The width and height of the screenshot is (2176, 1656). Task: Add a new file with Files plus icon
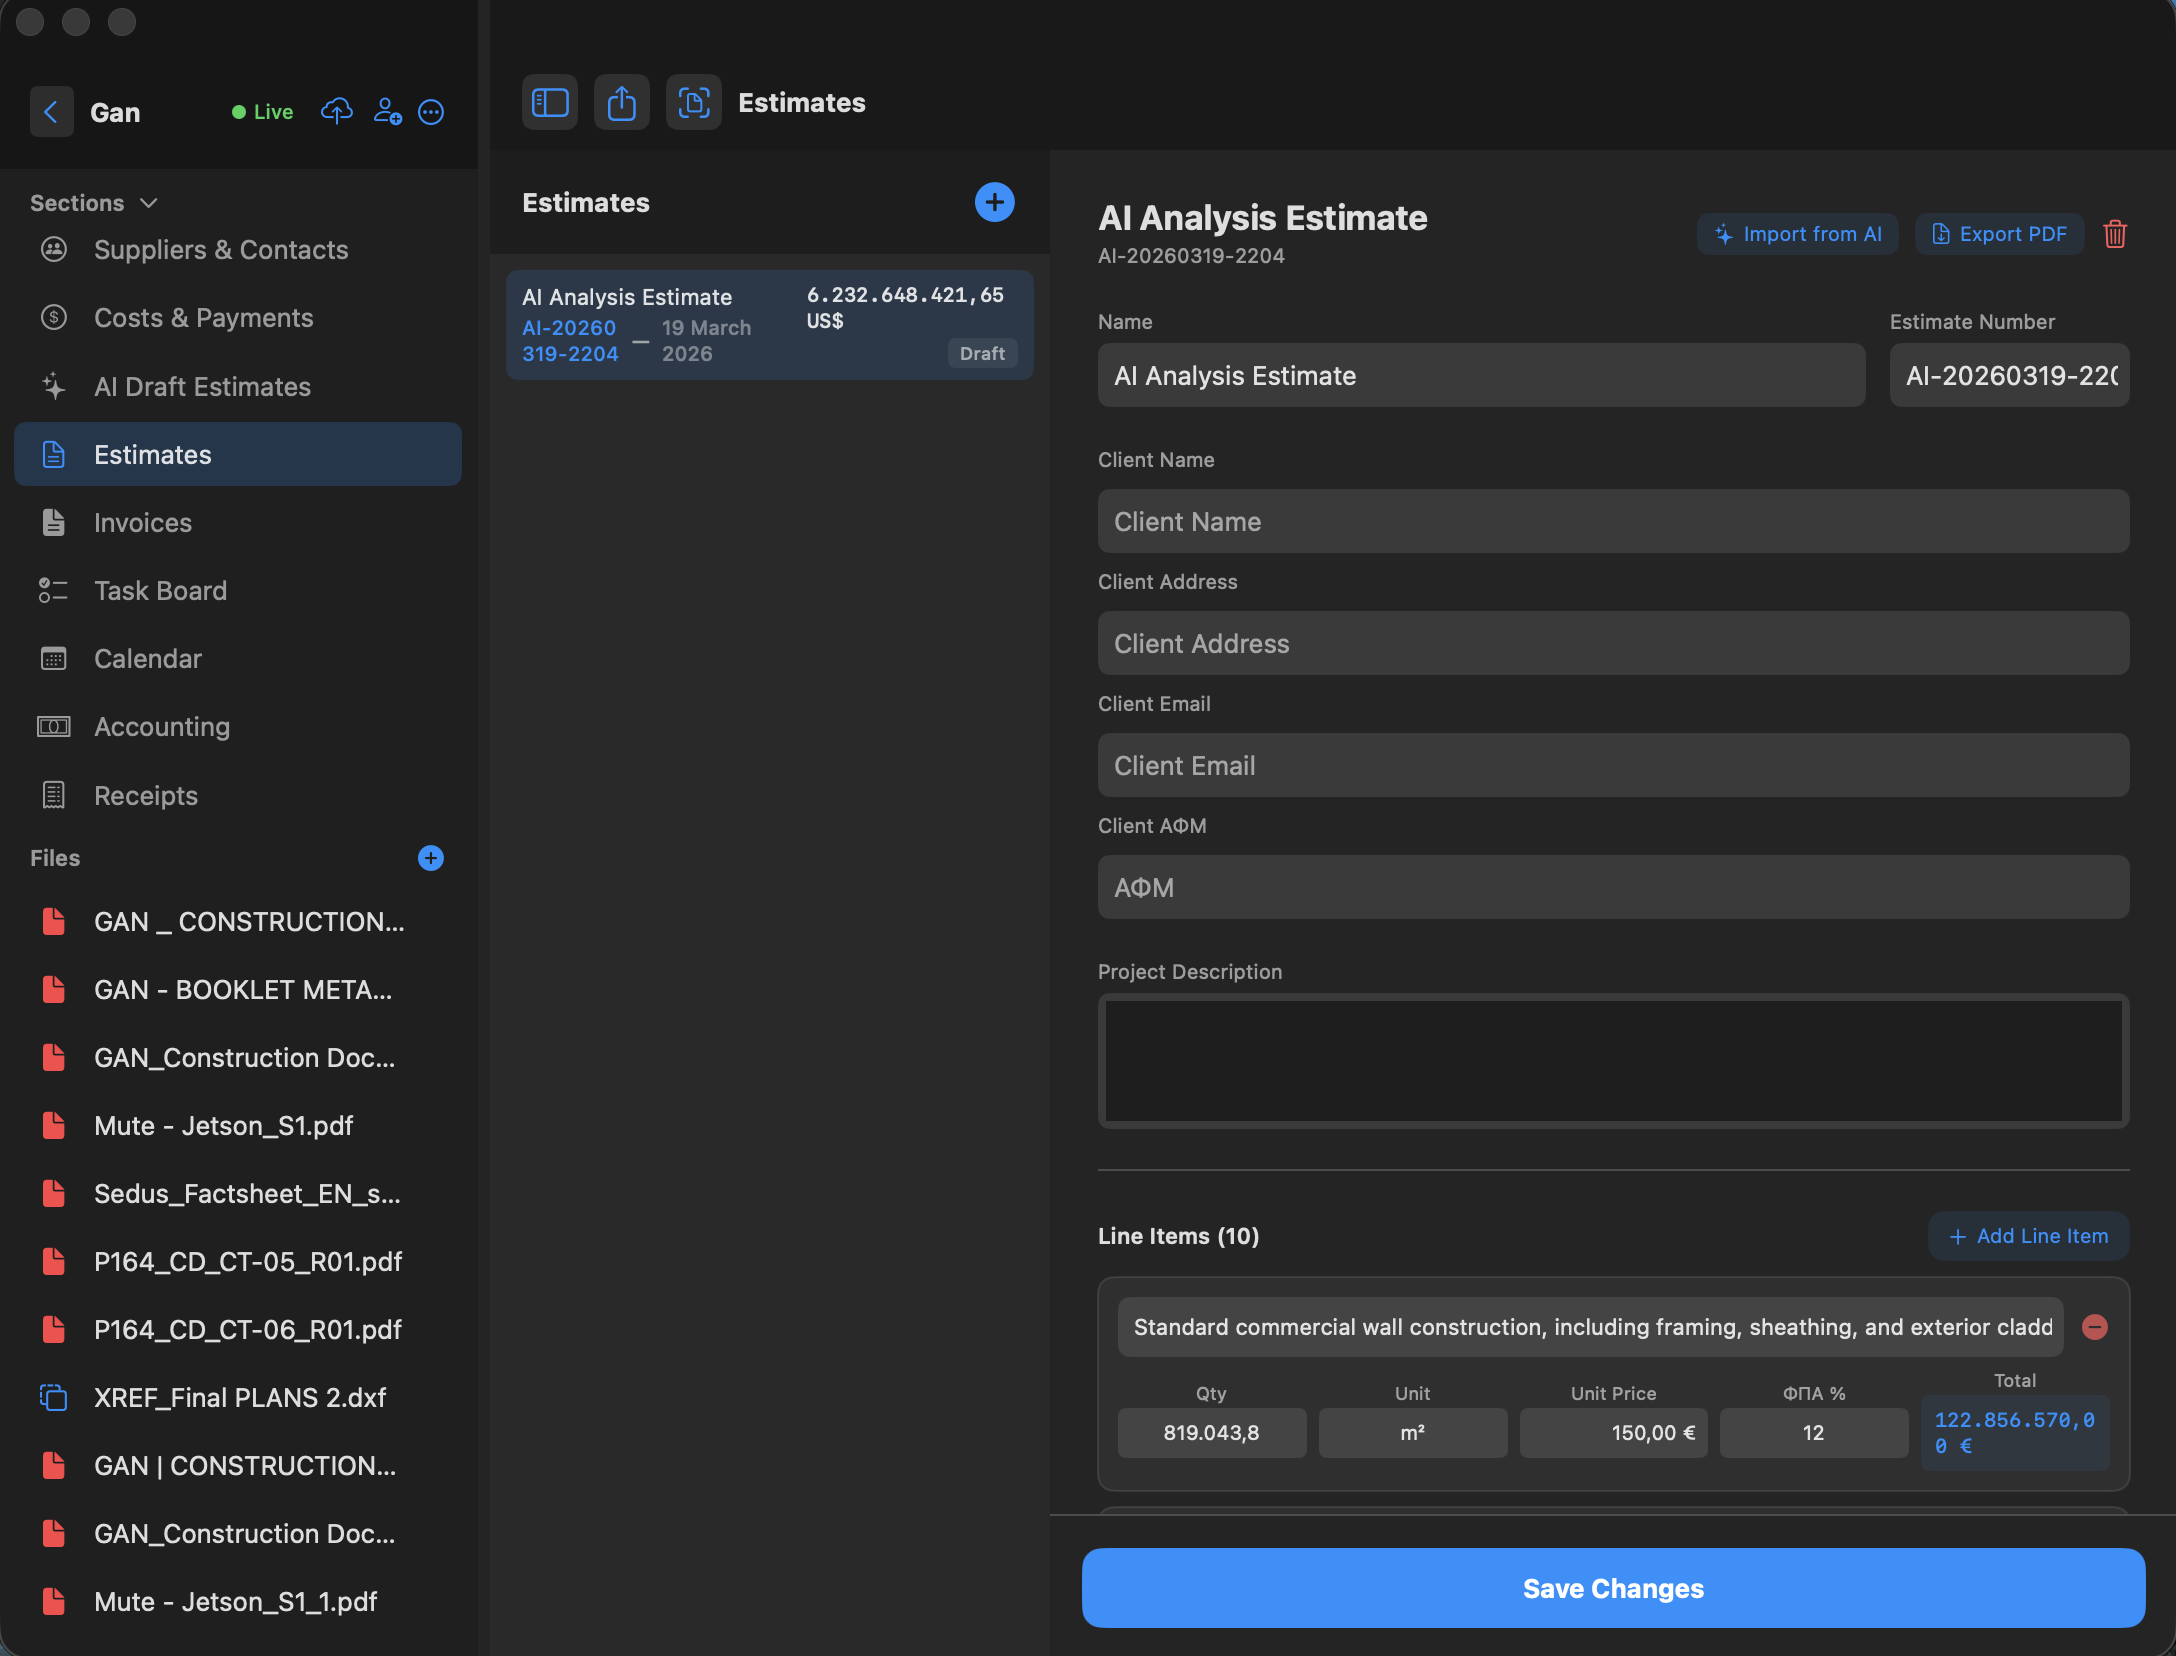point(431,858)
